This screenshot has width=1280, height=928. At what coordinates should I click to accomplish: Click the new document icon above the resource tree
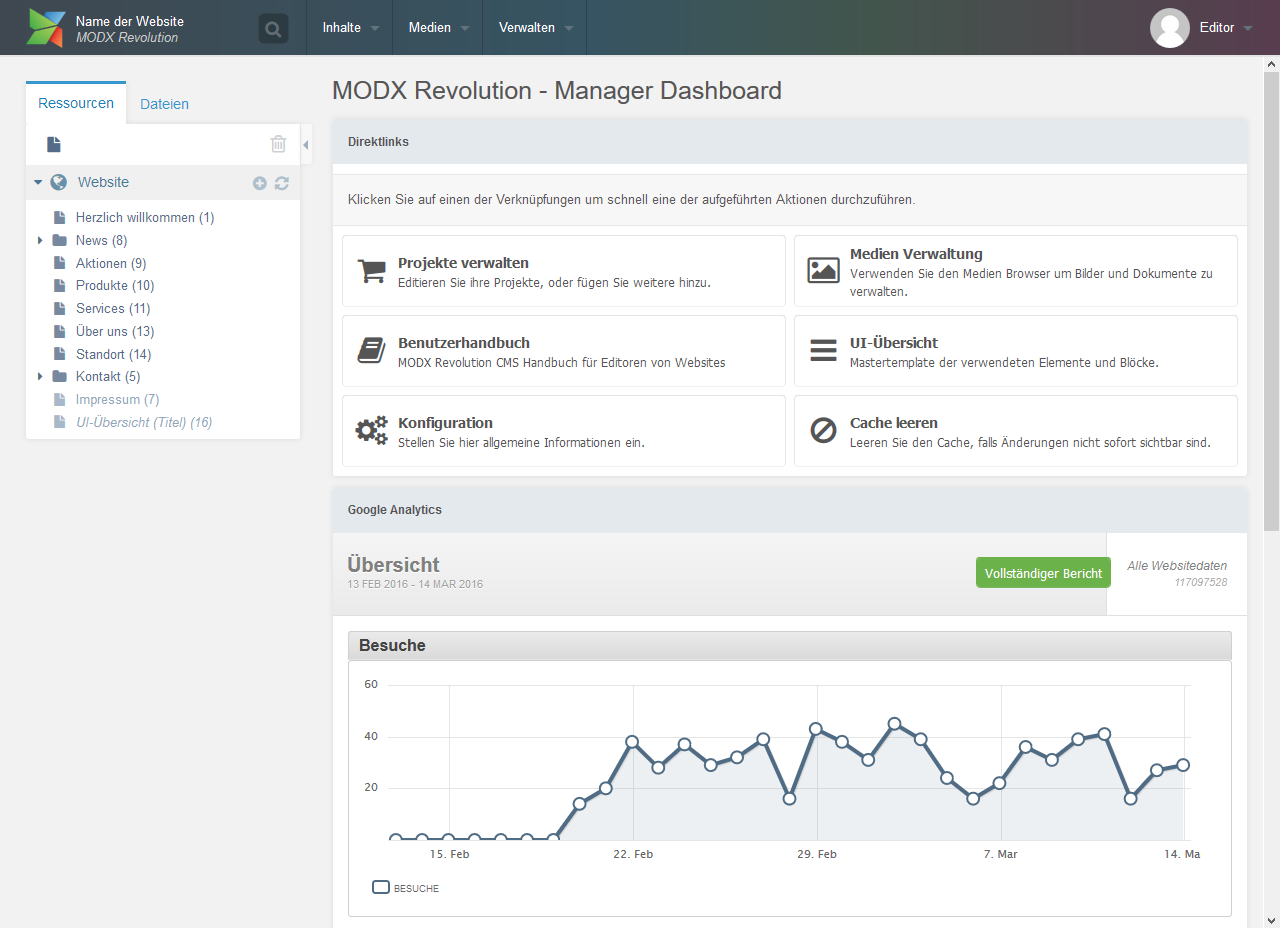click(x=52, y=144)
